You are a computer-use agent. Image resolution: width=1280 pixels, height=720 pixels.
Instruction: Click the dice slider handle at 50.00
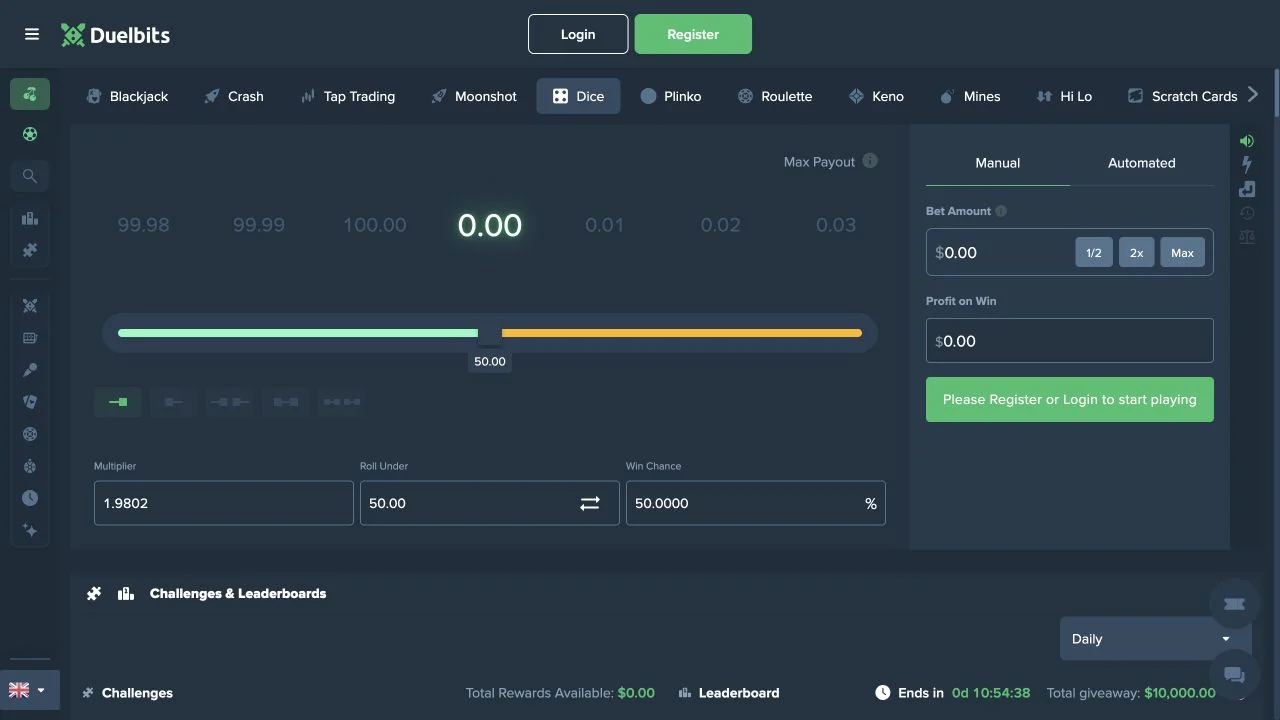tap(490, 333)
